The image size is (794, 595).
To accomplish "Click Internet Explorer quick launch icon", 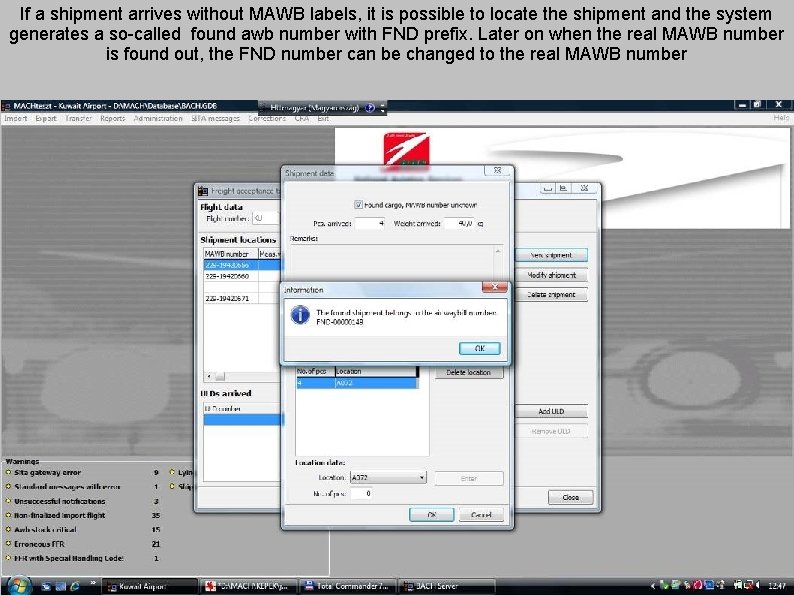I will [x=75, y=586].
